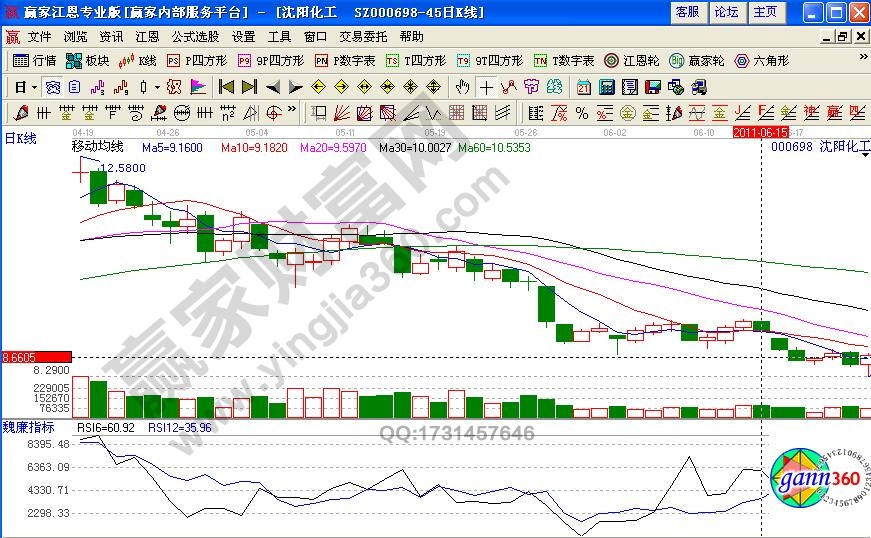Expand the top toolbar overflow chevron
The height and width of the screenshot is (538, 871).
(863, 60)
